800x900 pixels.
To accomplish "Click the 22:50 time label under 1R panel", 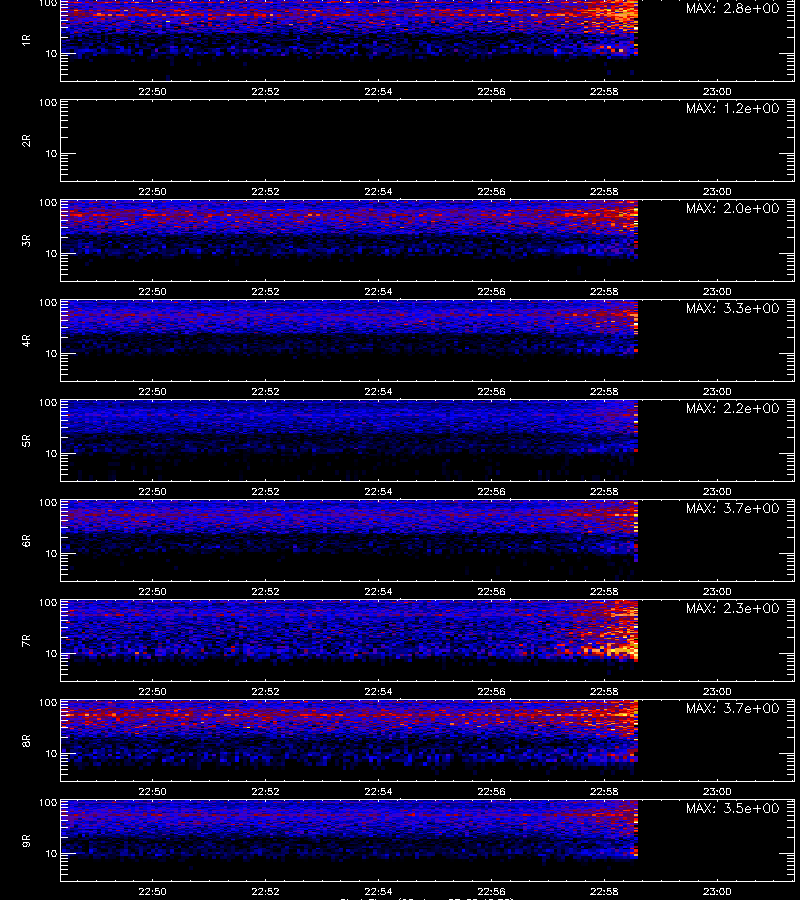I will click(152, 91).
